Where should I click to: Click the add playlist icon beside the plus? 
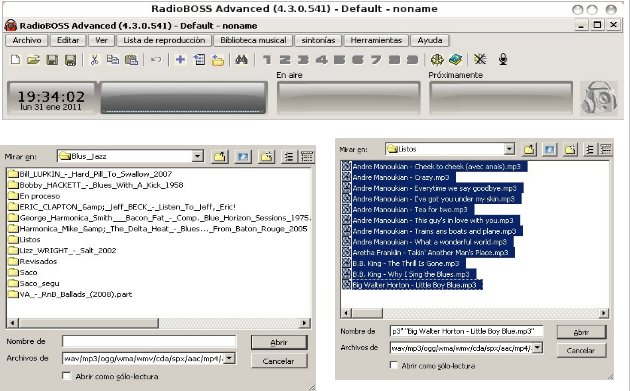tap(199, 60)
